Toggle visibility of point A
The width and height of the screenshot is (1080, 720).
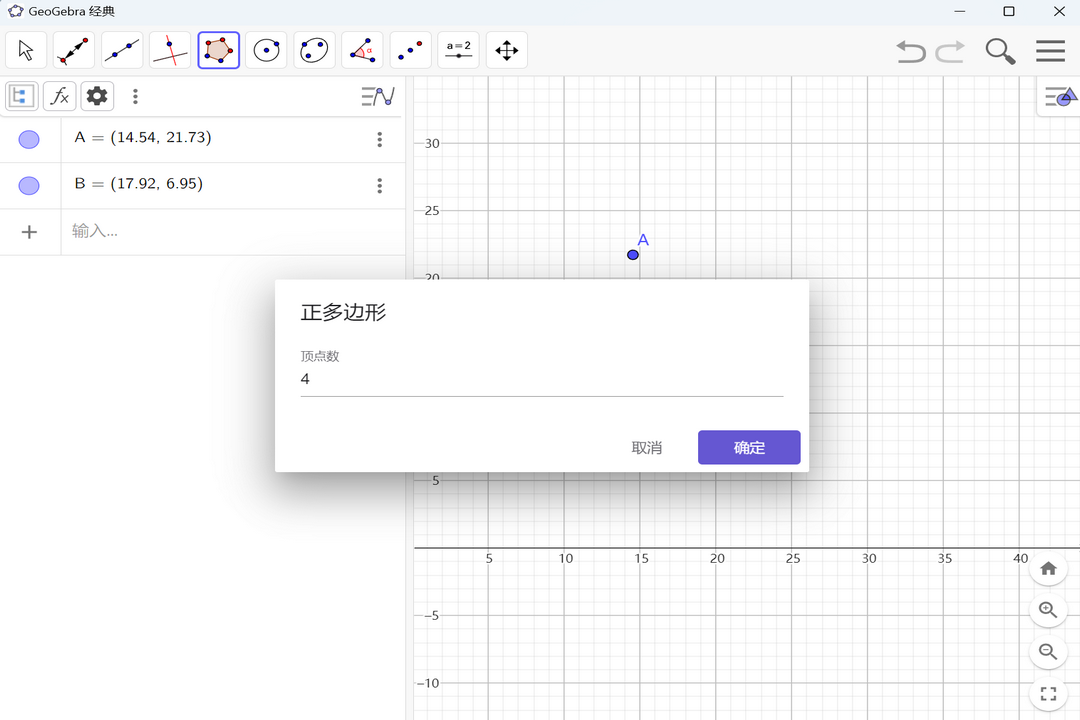[x=29, y=139]
